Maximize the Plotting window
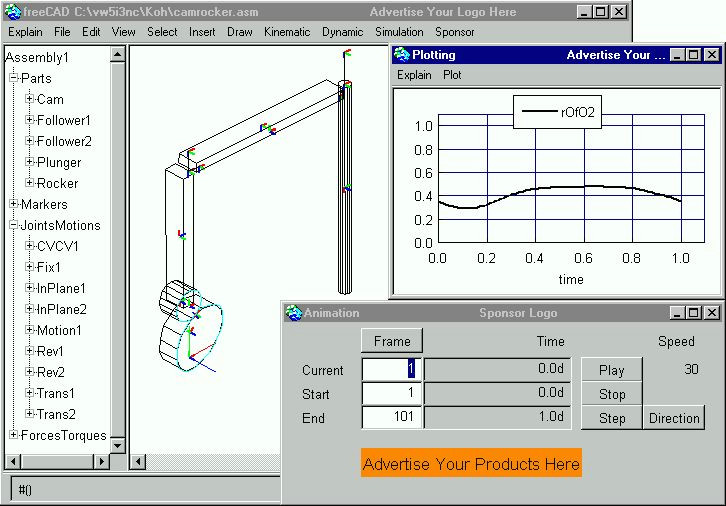The image size is (726, 506). click(x=694, y=55)
